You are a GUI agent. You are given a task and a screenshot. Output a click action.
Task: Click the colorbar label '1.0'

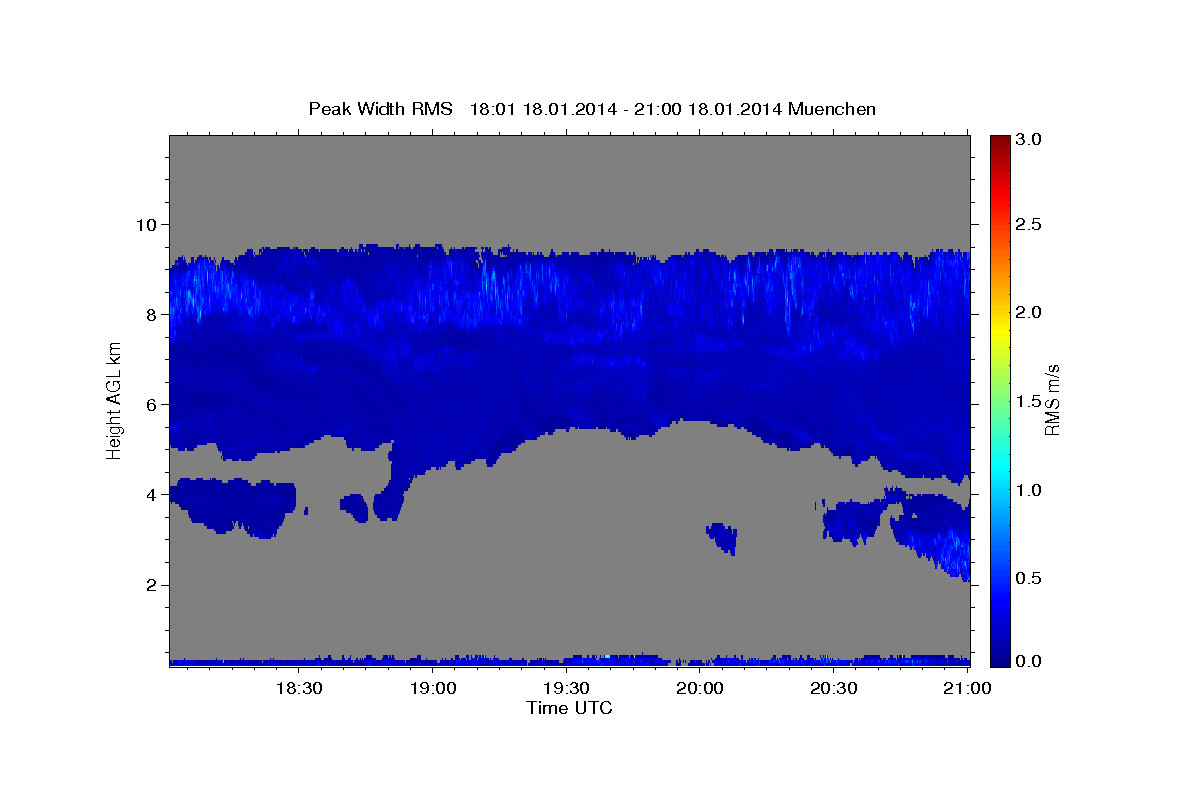(x=1029, y=490)
